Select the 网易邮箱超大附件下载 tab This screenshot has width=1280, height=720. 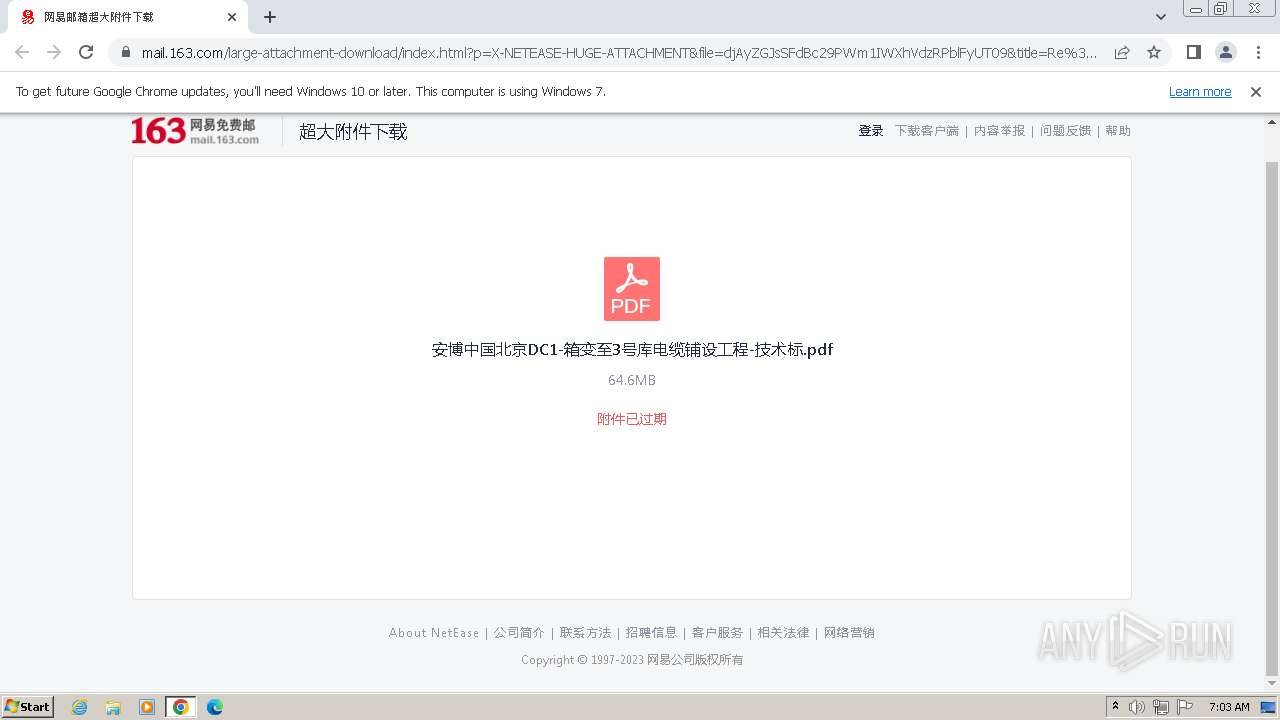tap(127, 17)
